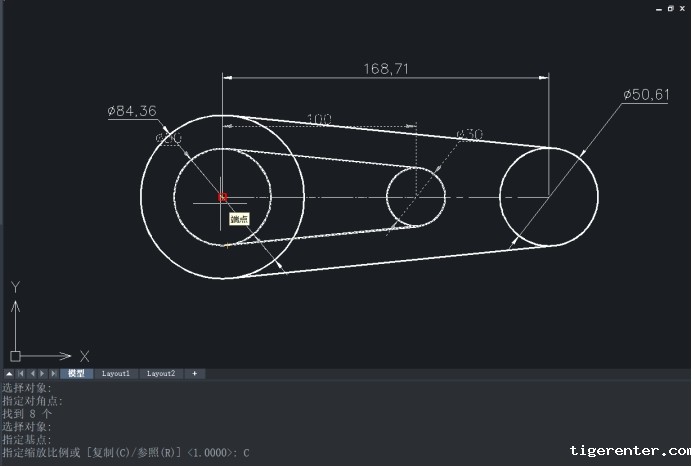Switch to the 模型 tab

pos(76,374)
